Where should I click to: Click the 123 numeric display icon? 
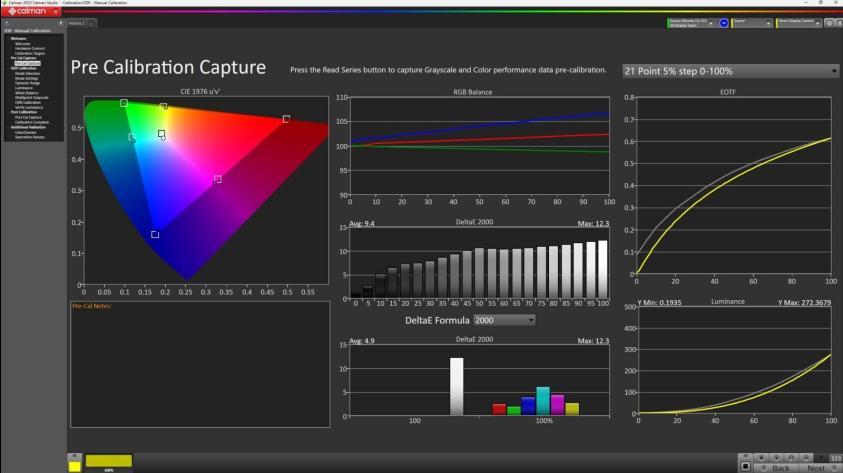coord(836,457)
